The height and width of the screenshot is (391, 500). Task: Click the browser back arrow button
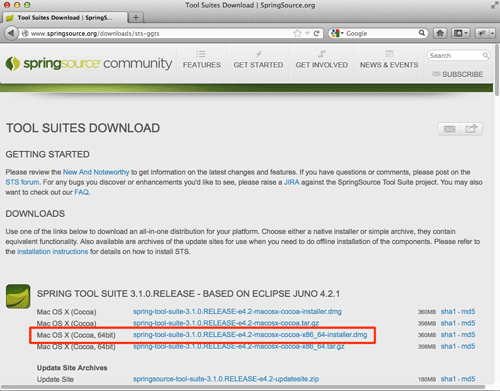11,33
